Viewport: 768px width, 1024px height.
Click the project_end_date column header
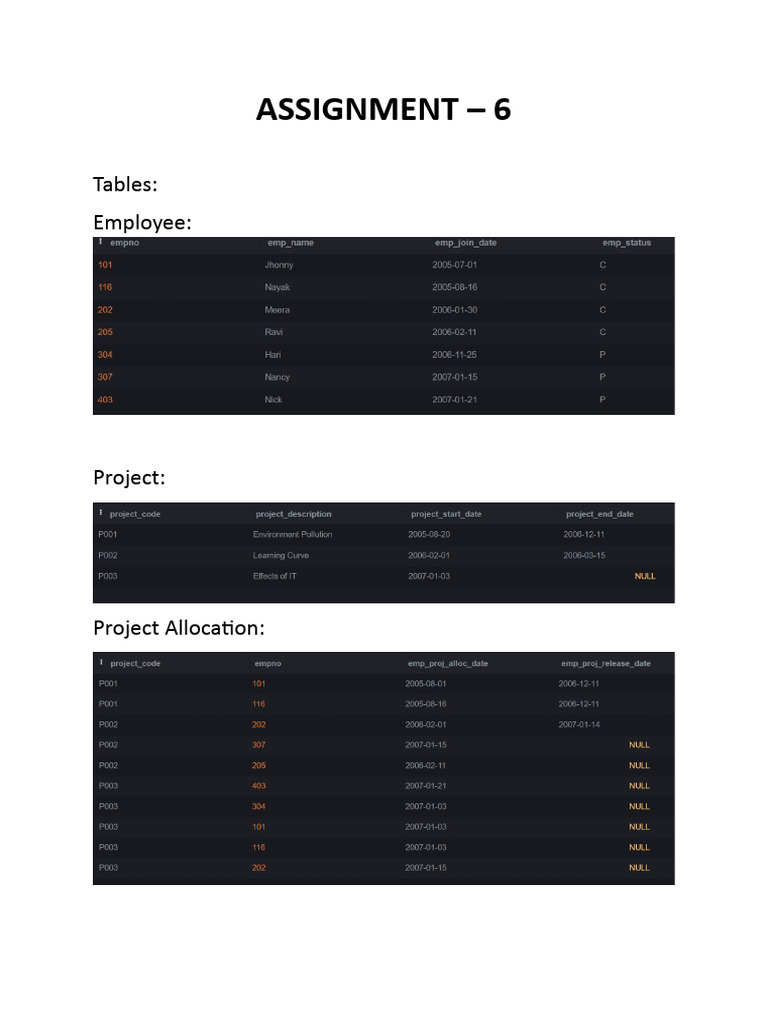(x=599, y=514)
